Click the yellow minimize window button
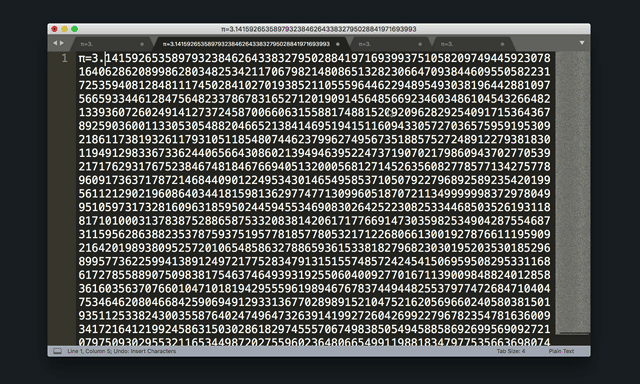The image size is (640, 384). pyautogui.click(x=64, y=29)
